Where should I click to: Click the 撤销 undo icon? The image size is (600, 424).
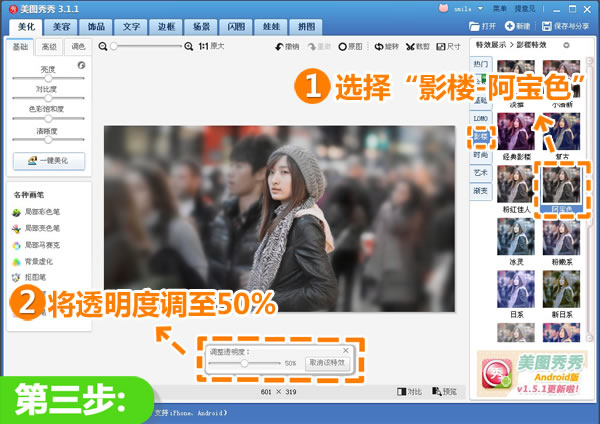tap(279, 47)
